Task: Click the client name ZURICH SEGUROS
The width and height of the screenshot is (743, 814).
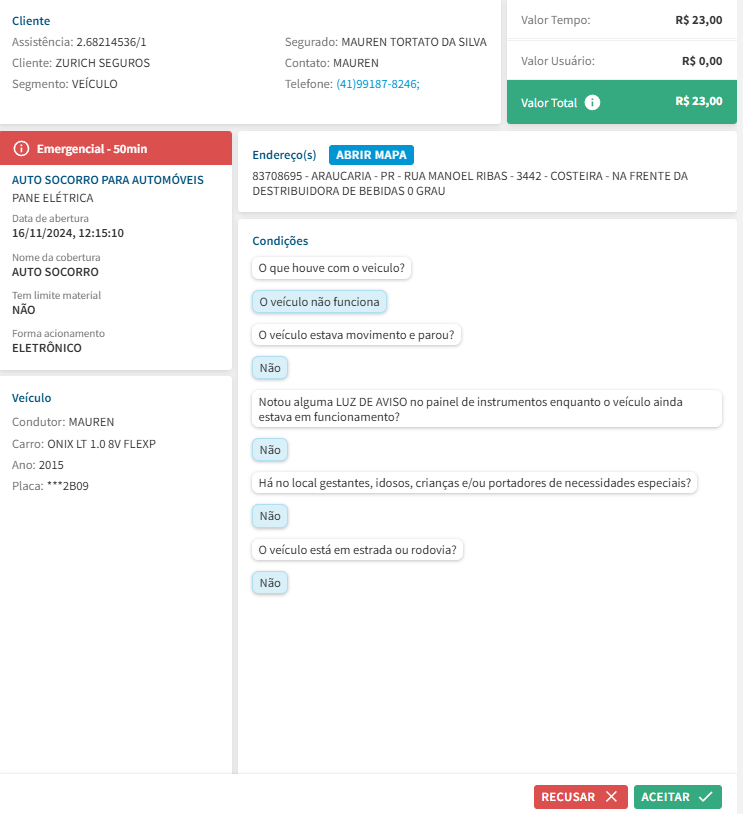Action: coord(102,63)
